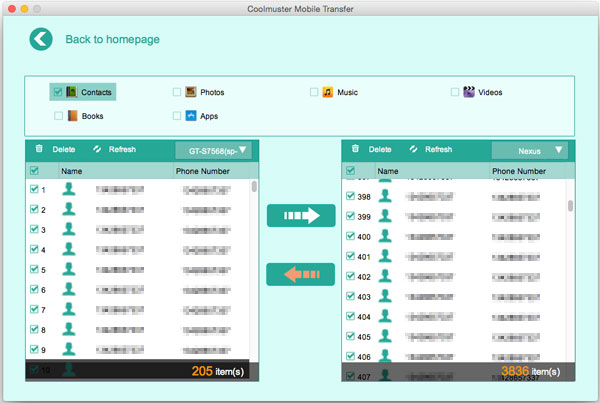The height and width of the screenshot is (403, 600).
Task: Click person icon of contact 405
Action: 385,336
